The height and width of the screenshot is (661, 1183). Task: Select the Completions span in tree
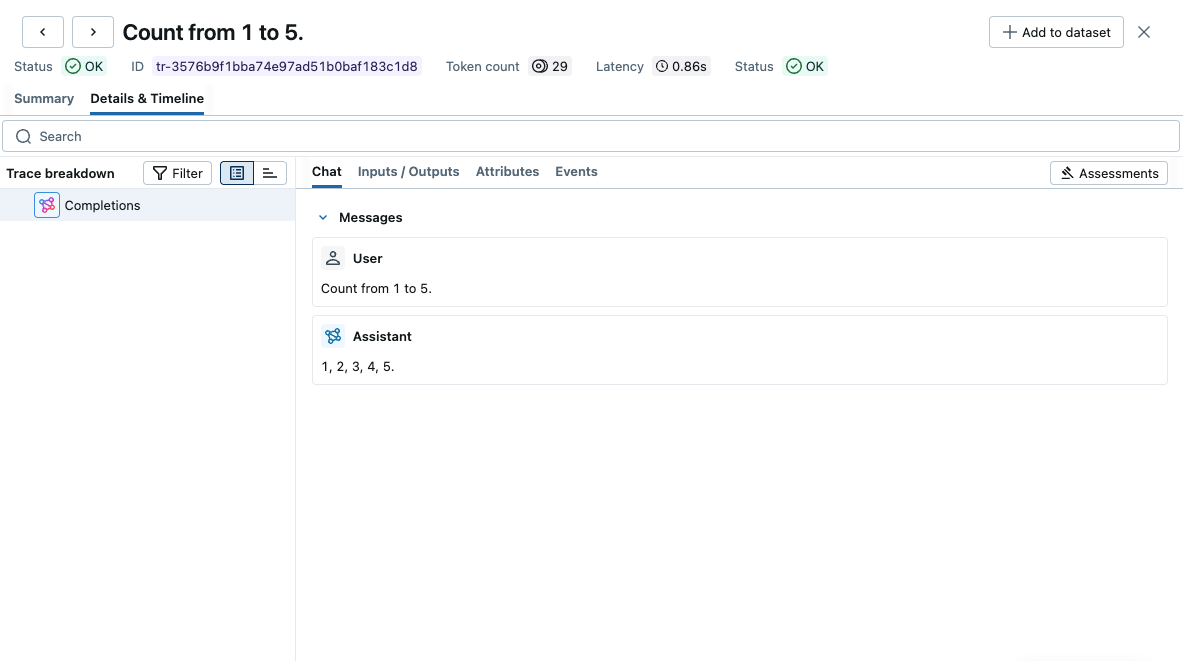click(102, 205)
